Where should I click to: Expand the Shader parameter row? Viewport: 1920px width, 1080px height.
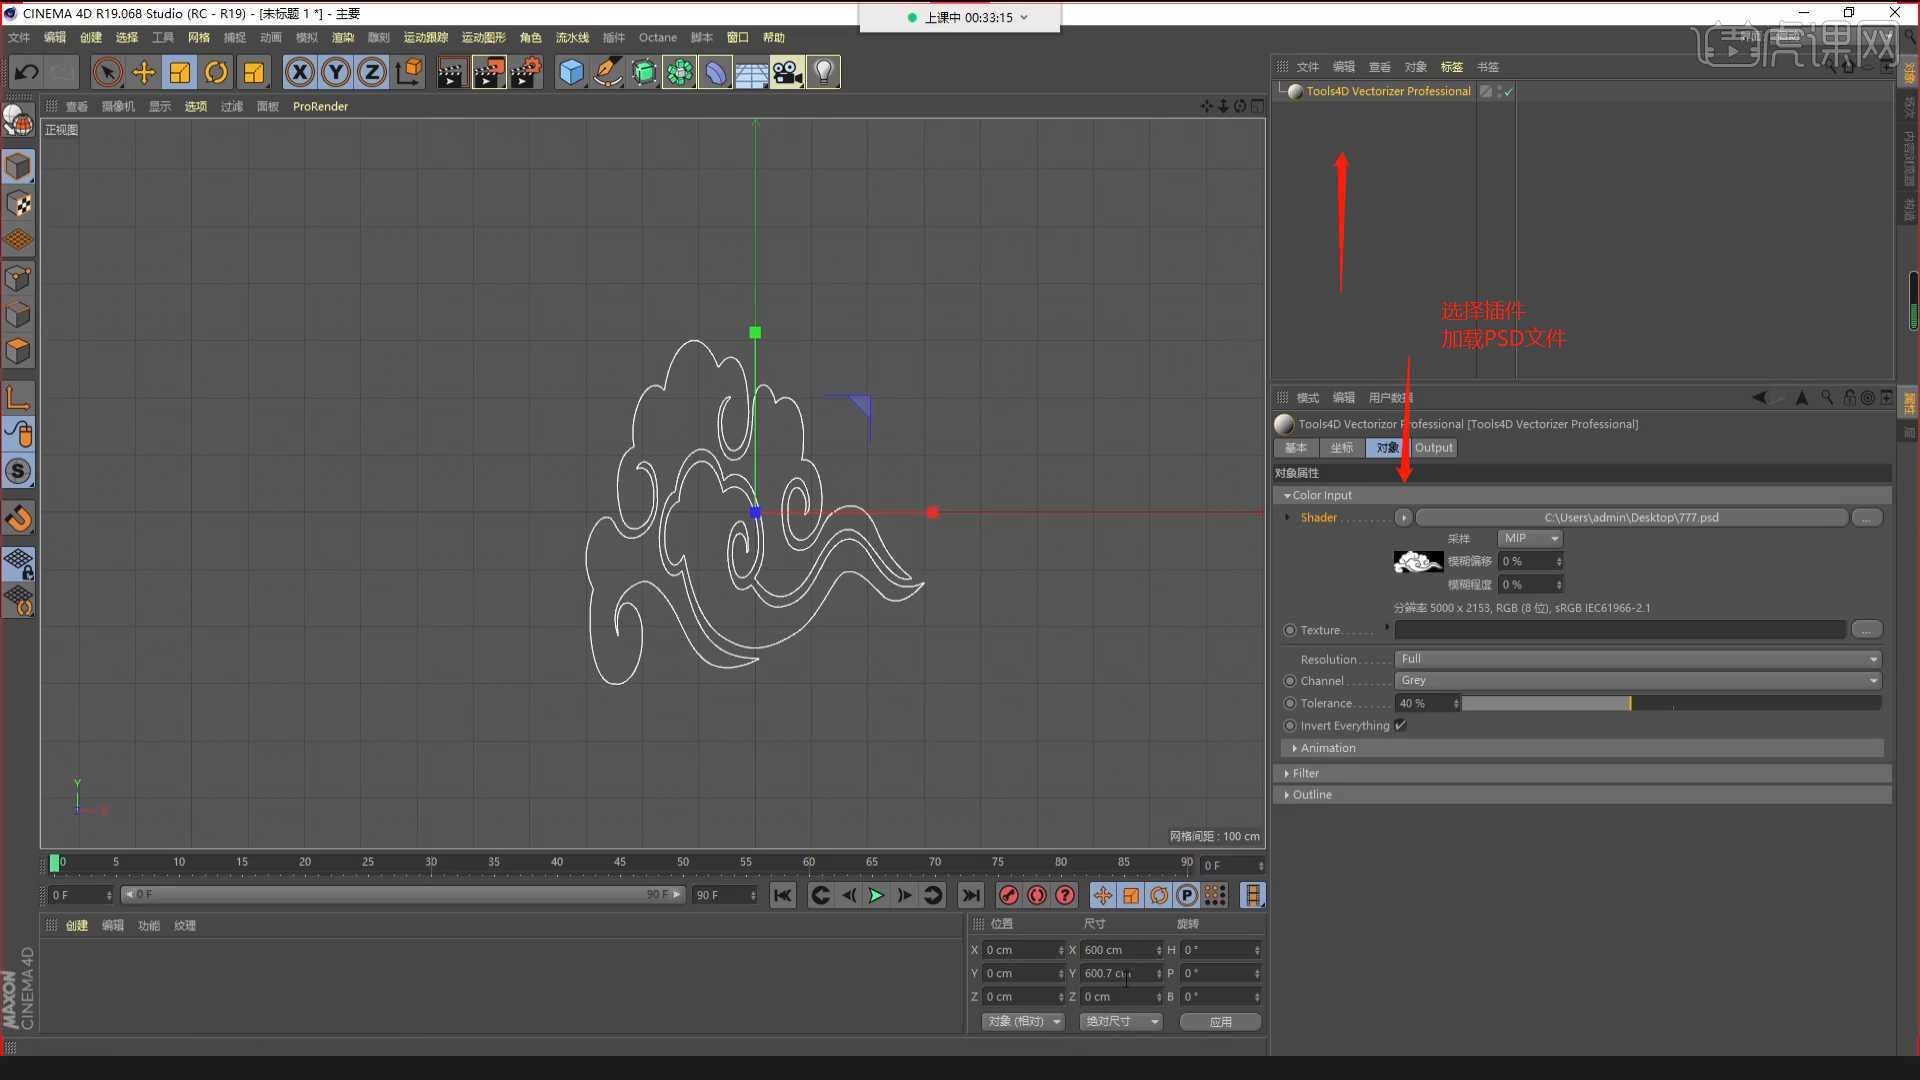click(x=1287, y=517)
